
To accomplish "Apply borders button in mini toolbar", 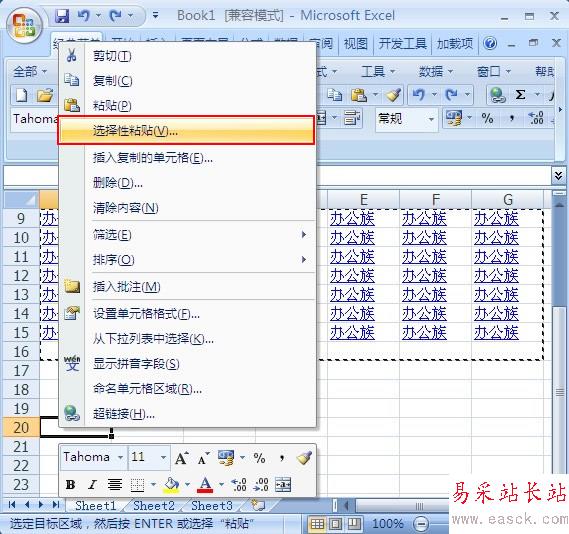I will click(137, 485).
